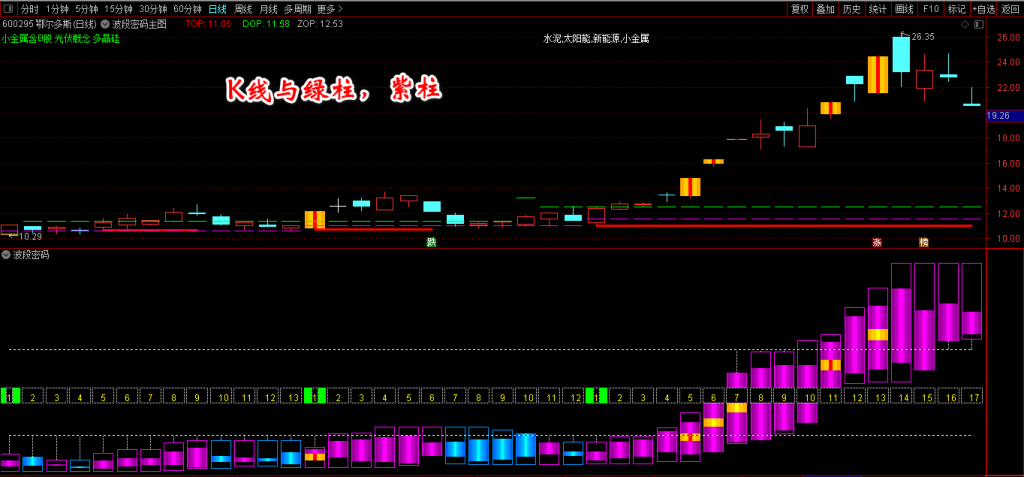Click the 10.29 low price label

click(x=29, y=236)
